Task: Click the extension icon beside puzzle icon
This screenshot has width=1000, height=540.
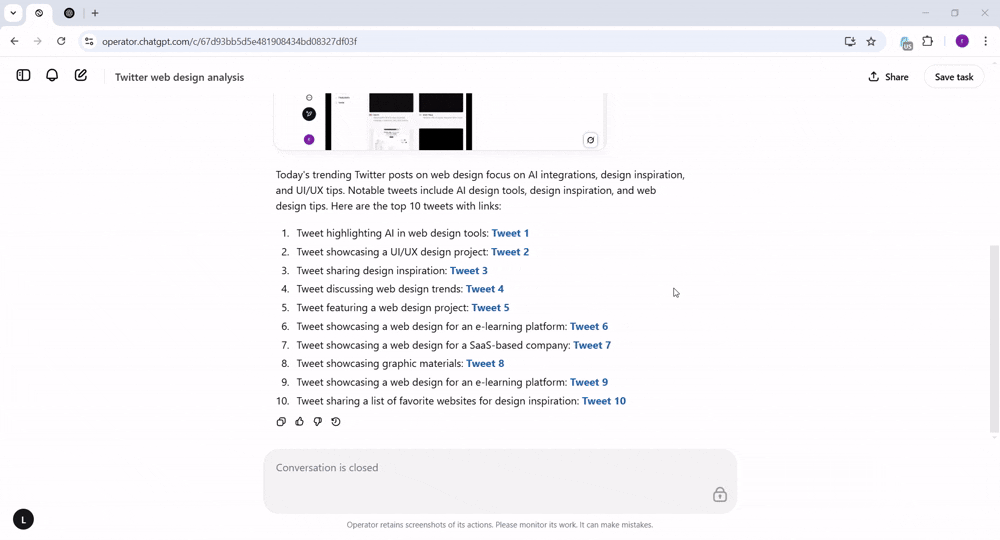Action: click(906, 43)
